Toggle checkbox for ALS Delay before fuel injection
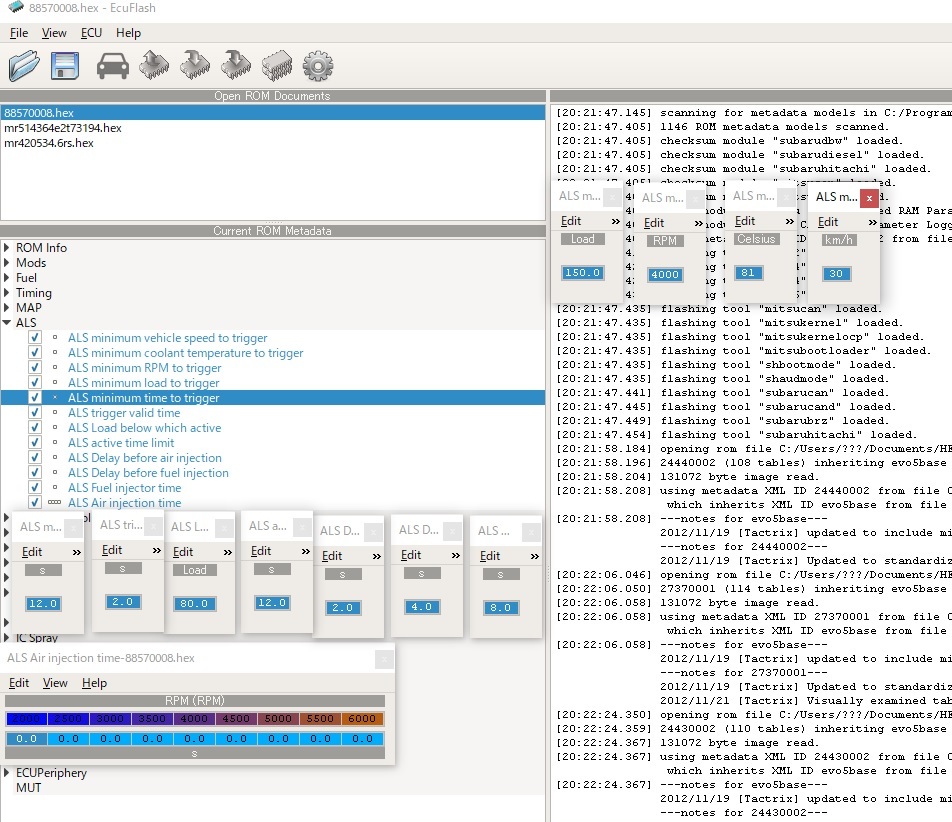The image size is (952, 822). [35, 473]
